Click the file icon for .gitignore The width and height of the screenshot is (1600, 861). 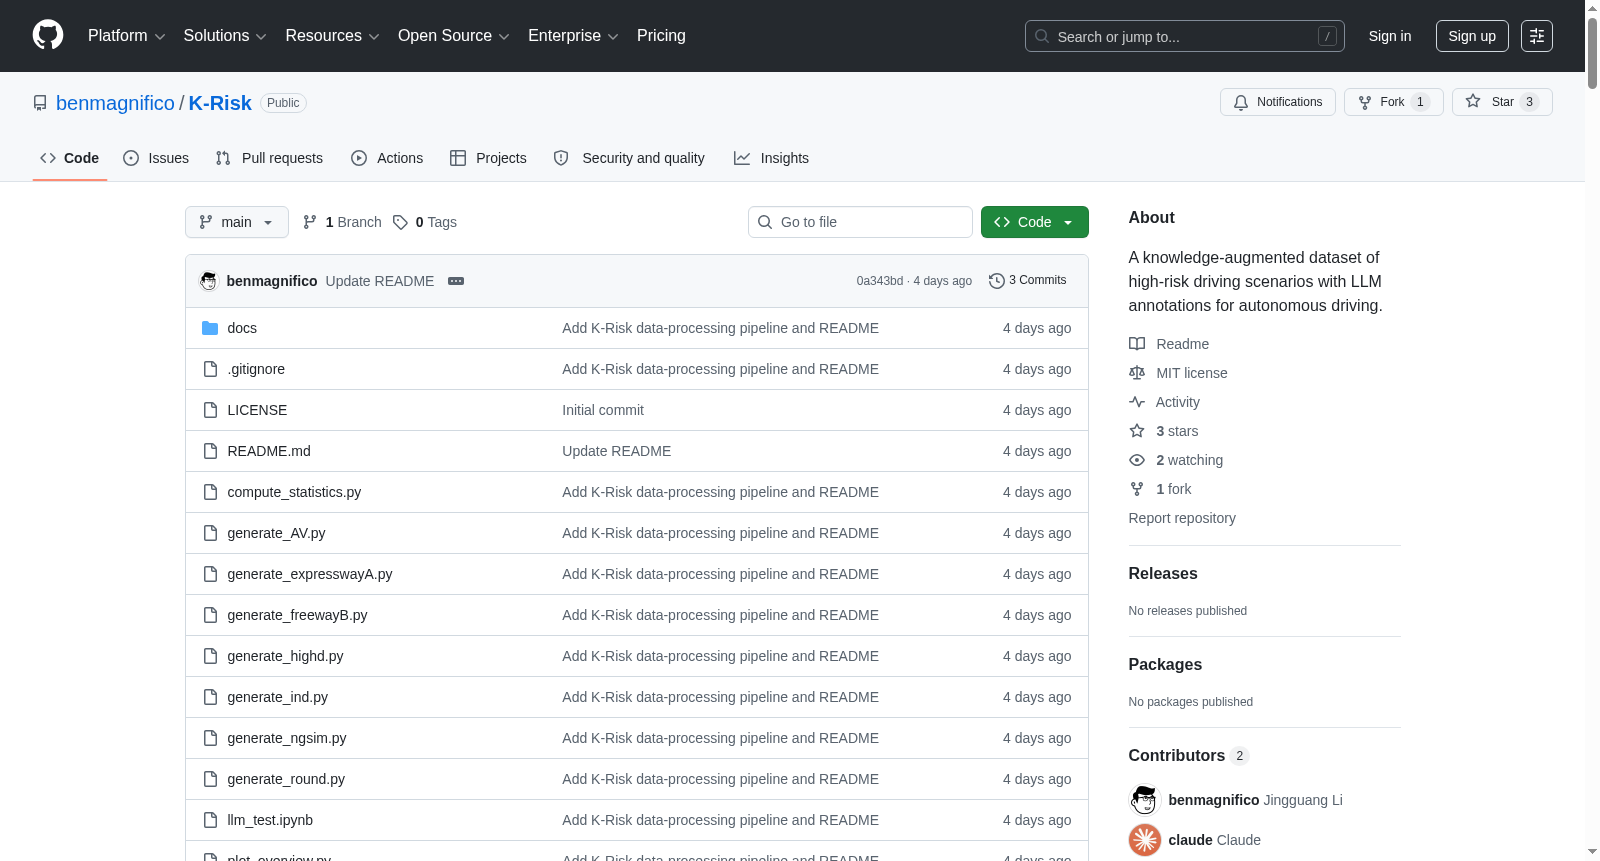[210, 369]
